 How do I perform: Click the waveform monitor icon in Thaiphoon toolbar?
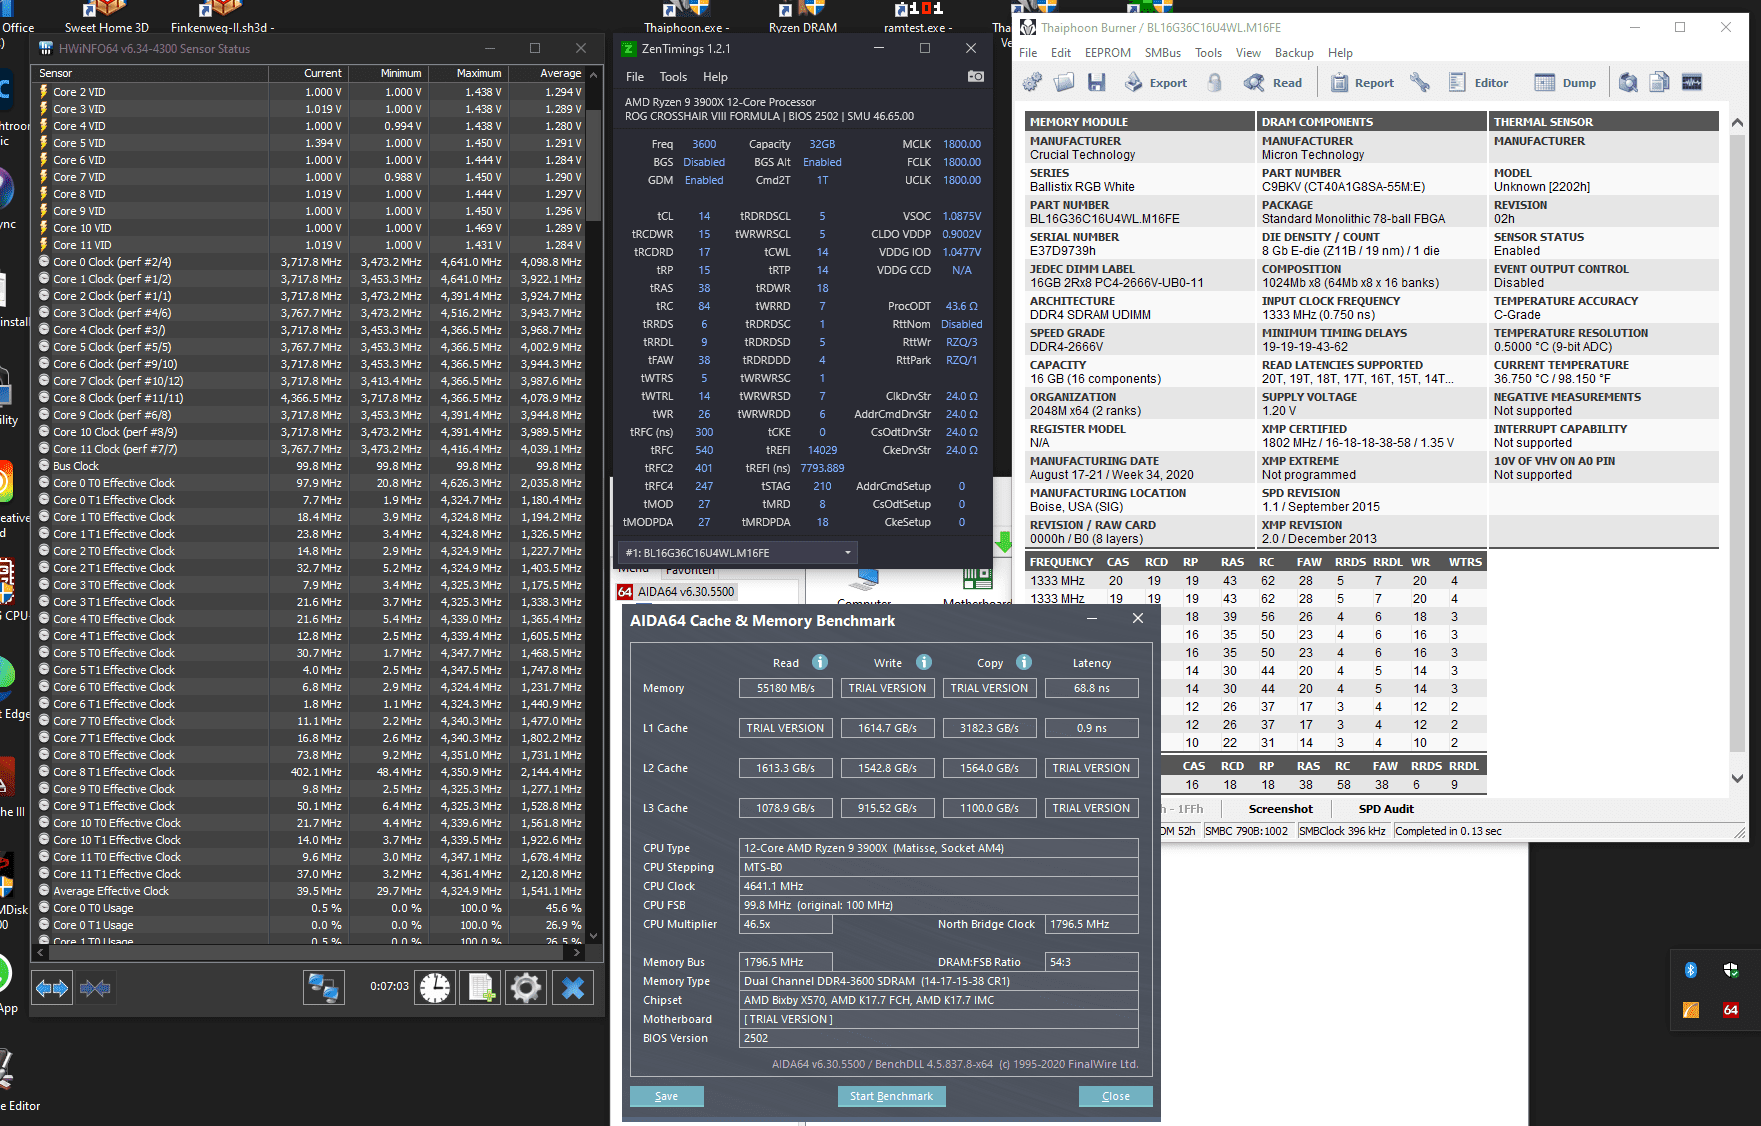(x=1692, y=82)
